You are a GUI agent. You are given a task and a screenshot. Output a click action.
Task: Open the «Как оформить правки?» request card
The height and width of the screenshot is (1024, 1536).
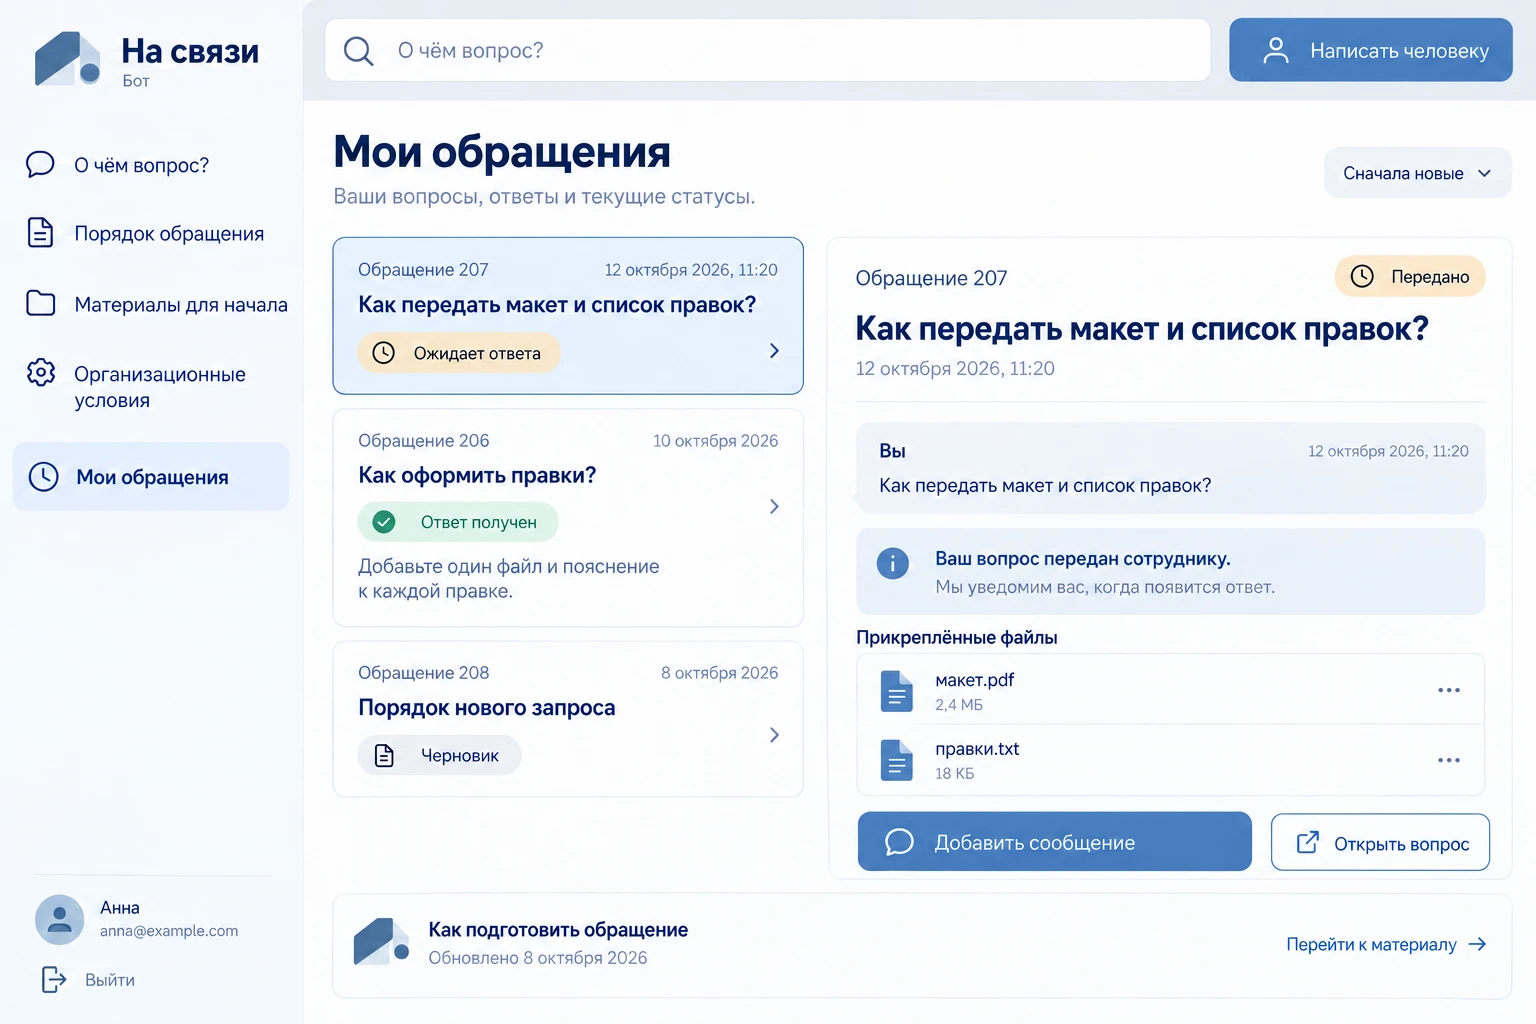tap(568, 518)
